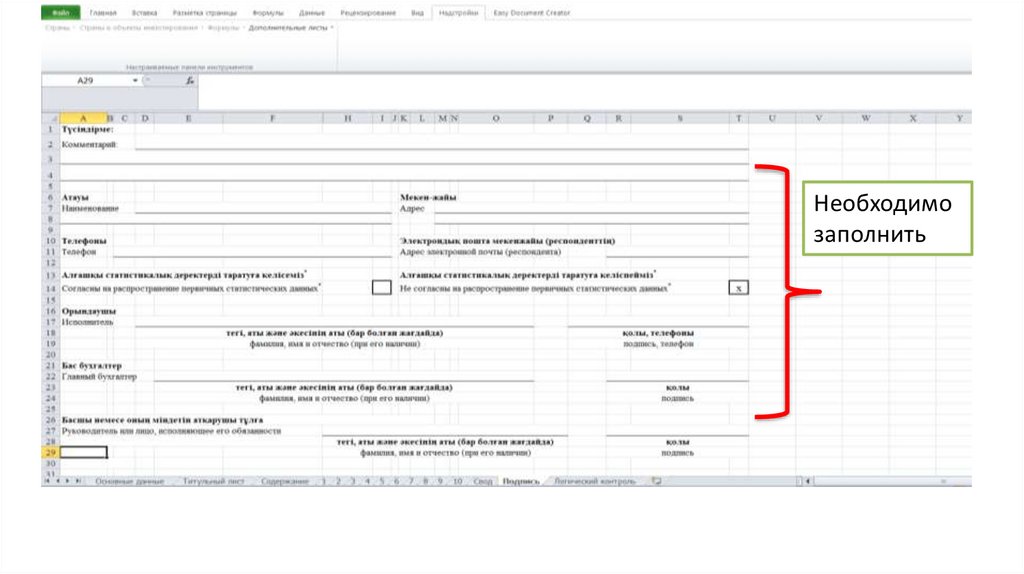Select column W header

866,118
